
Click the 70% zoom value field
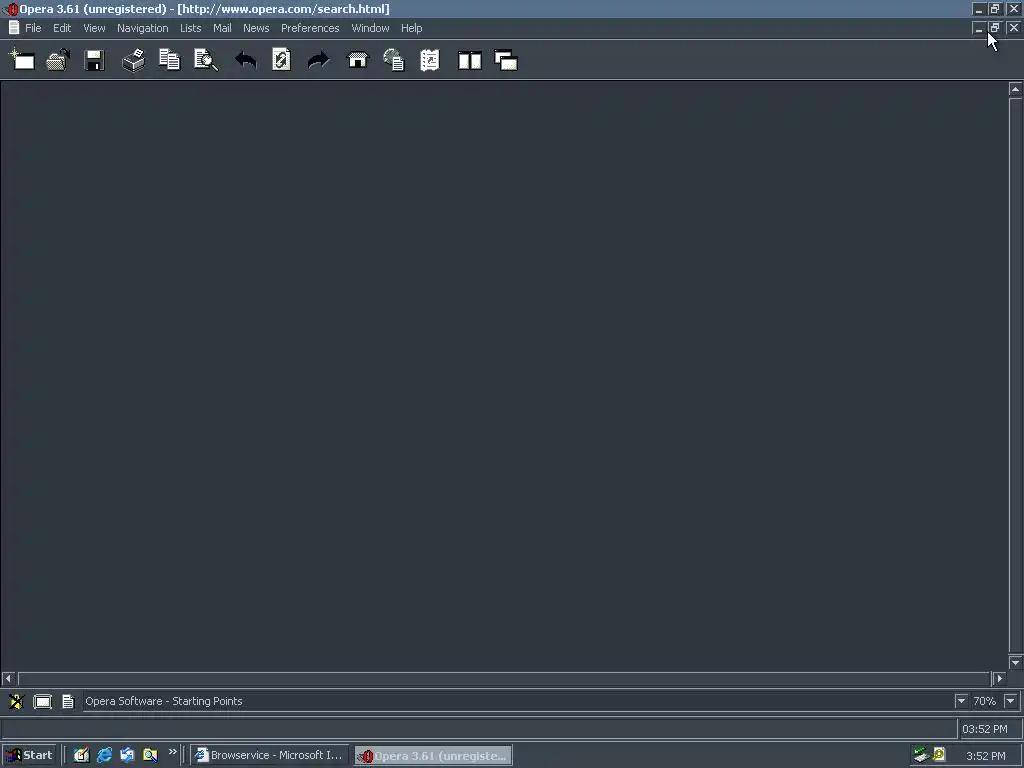click(985, 701)
